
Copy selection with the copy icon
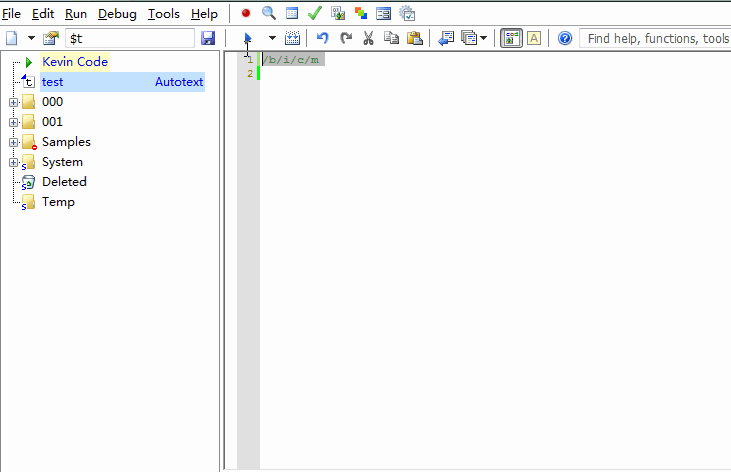pos(391,38)
